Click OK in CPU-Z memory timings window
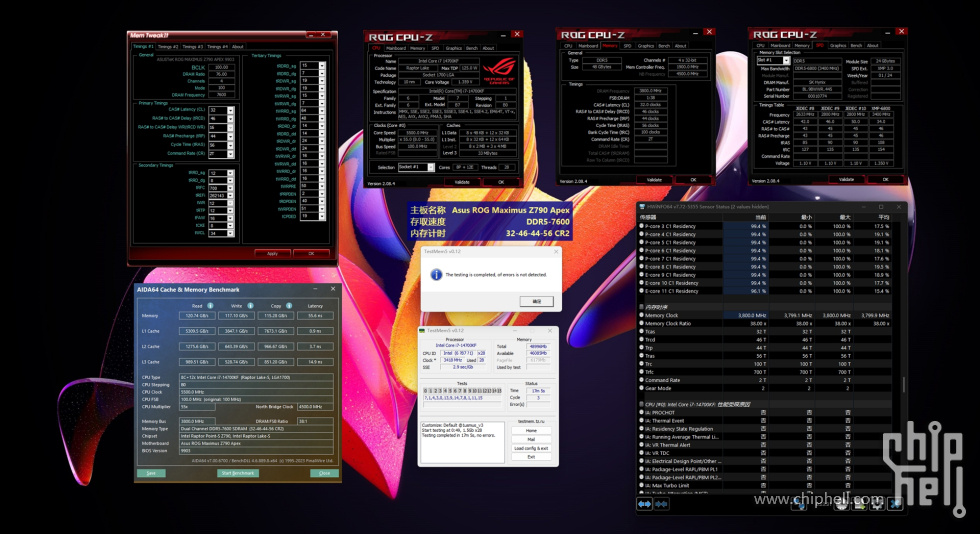 click(693, 179)
